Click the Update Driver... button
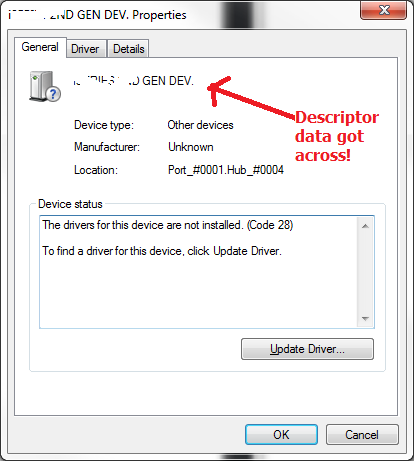 (x=307, y=349)
